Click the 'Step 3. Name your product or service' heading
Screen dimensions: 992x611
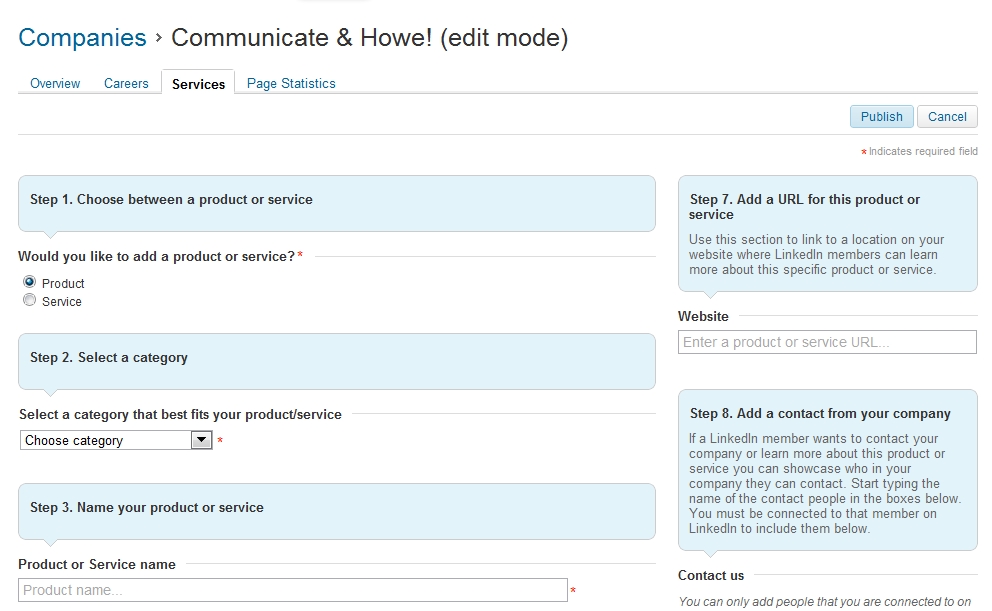click(147, 507)
